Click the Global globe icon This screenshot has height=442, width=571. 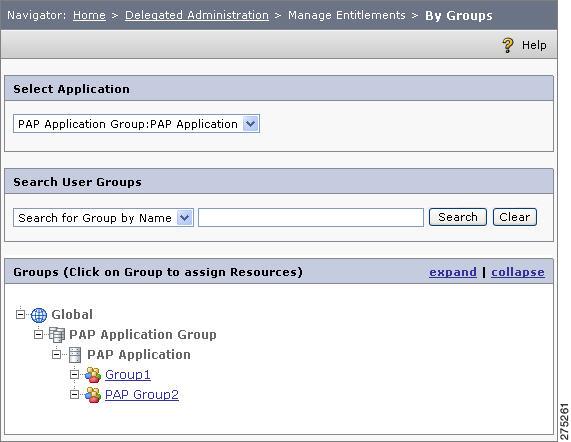[39, 315]
